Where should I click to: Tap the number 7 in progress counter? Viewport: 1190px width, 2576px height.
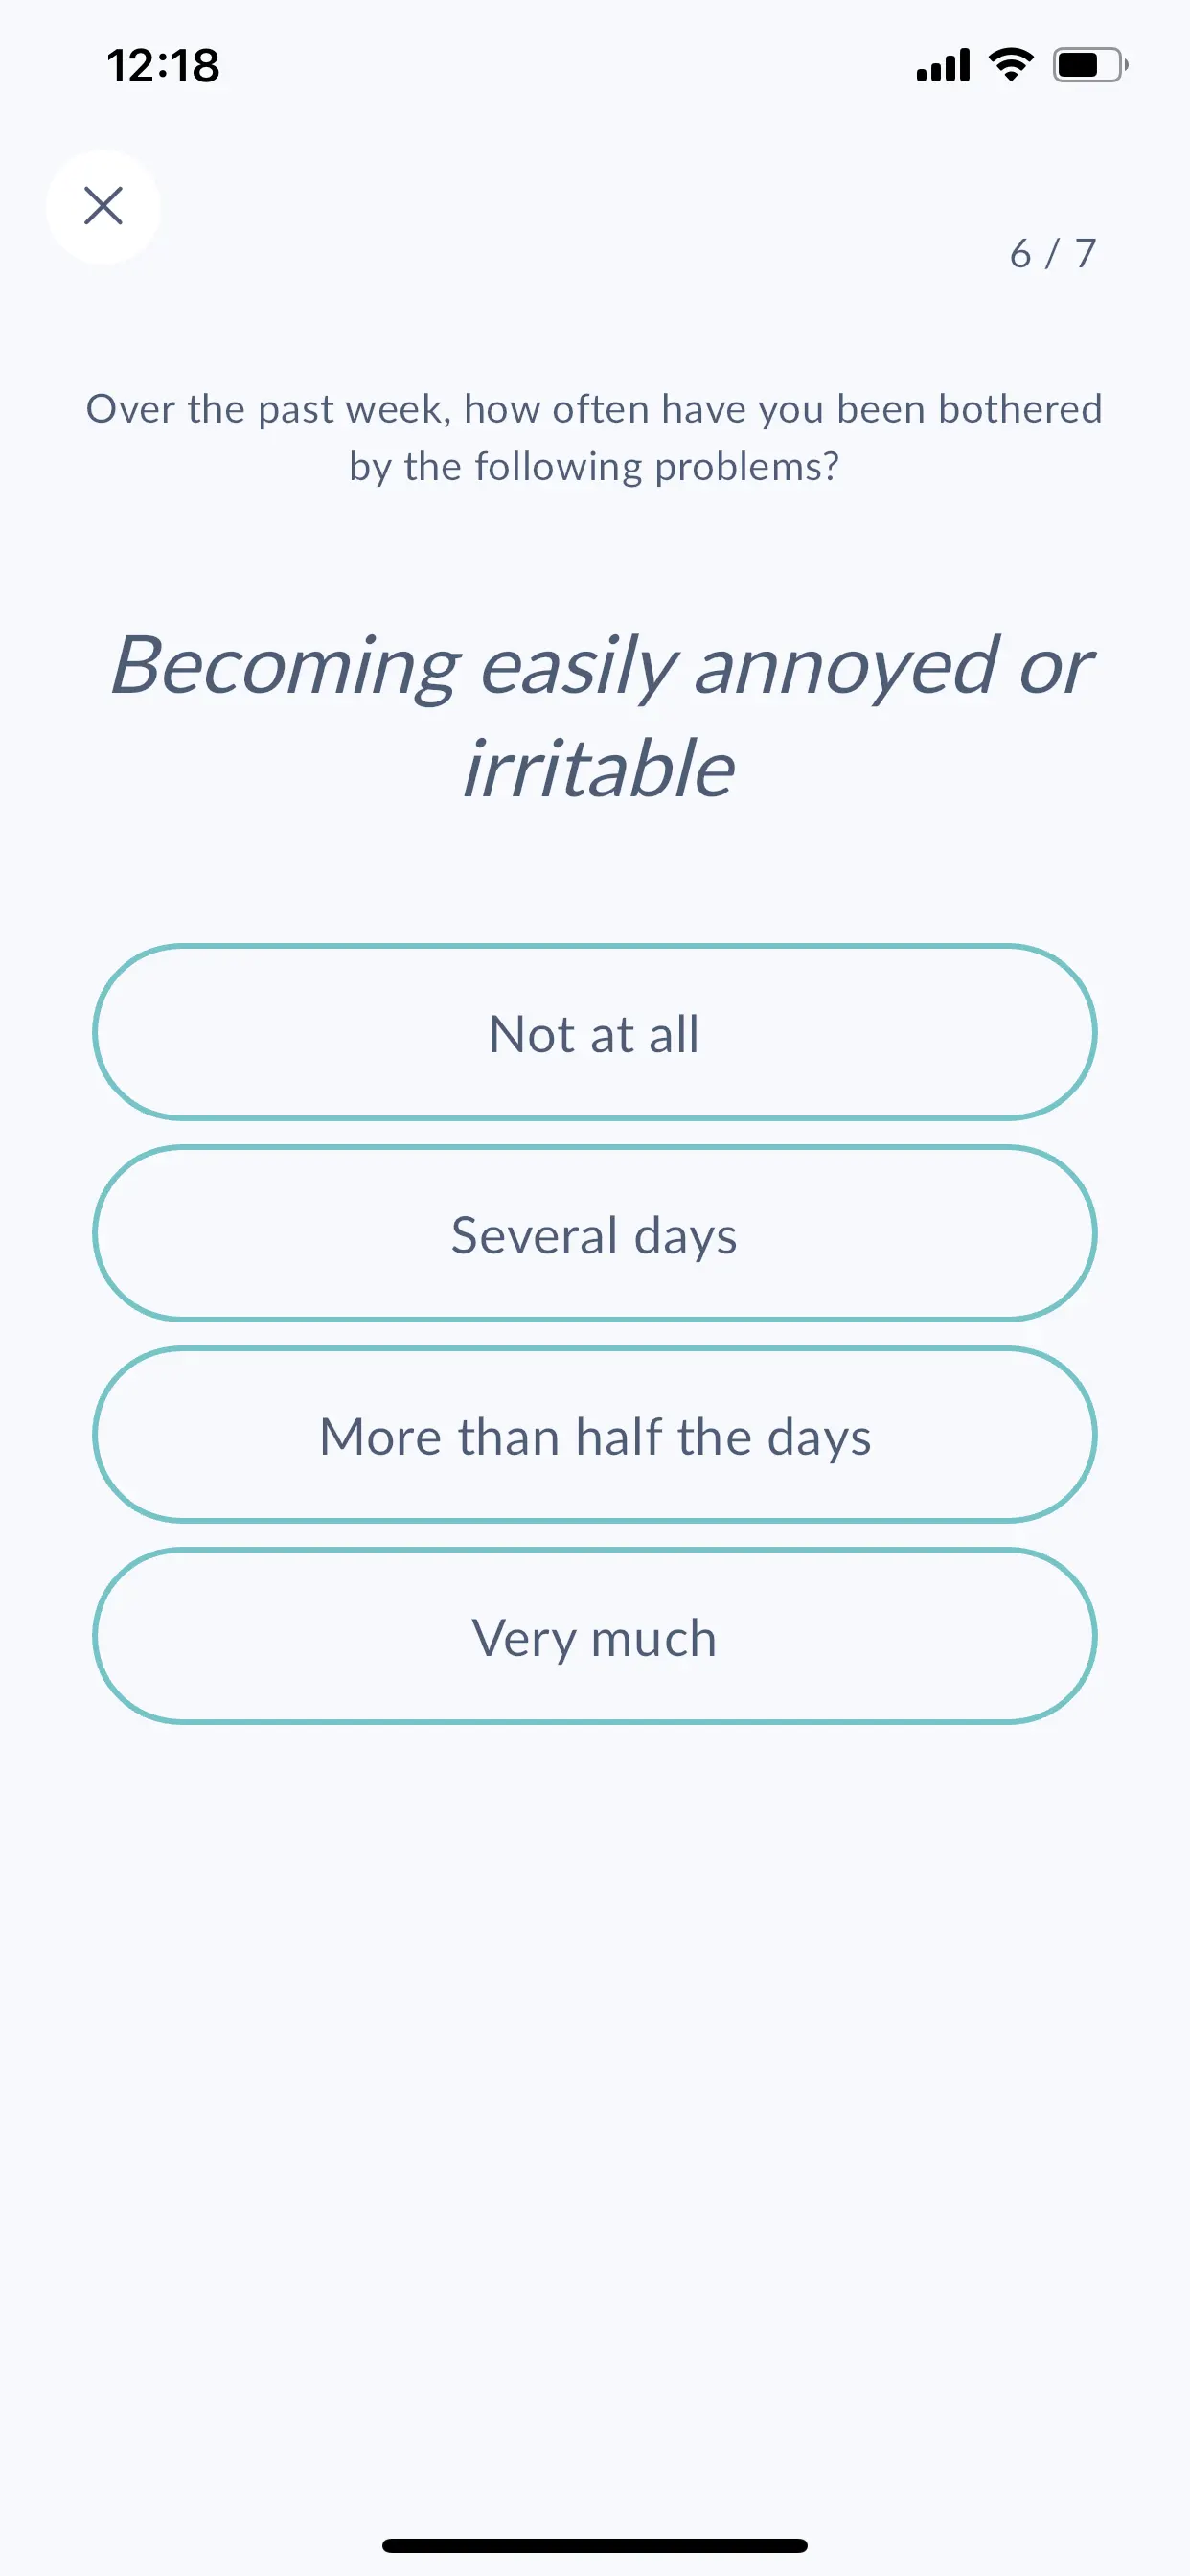1086,253
